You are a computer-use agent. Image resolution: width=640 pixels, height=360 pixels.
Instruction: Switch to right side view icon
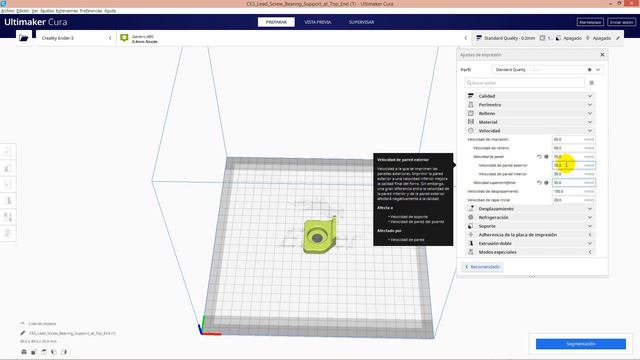click(64, 352)
